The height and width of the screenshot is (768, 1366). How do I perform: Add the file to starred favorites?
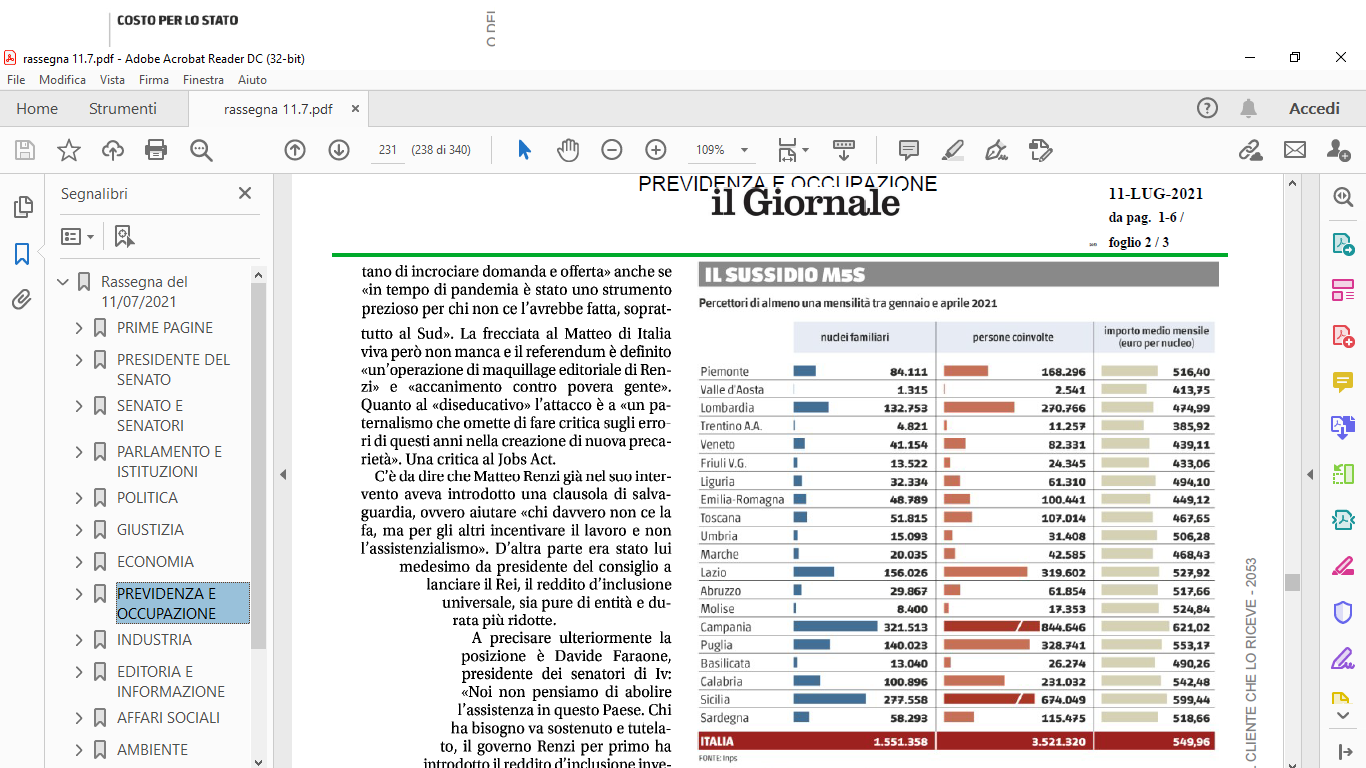click(x=69, y=150)
